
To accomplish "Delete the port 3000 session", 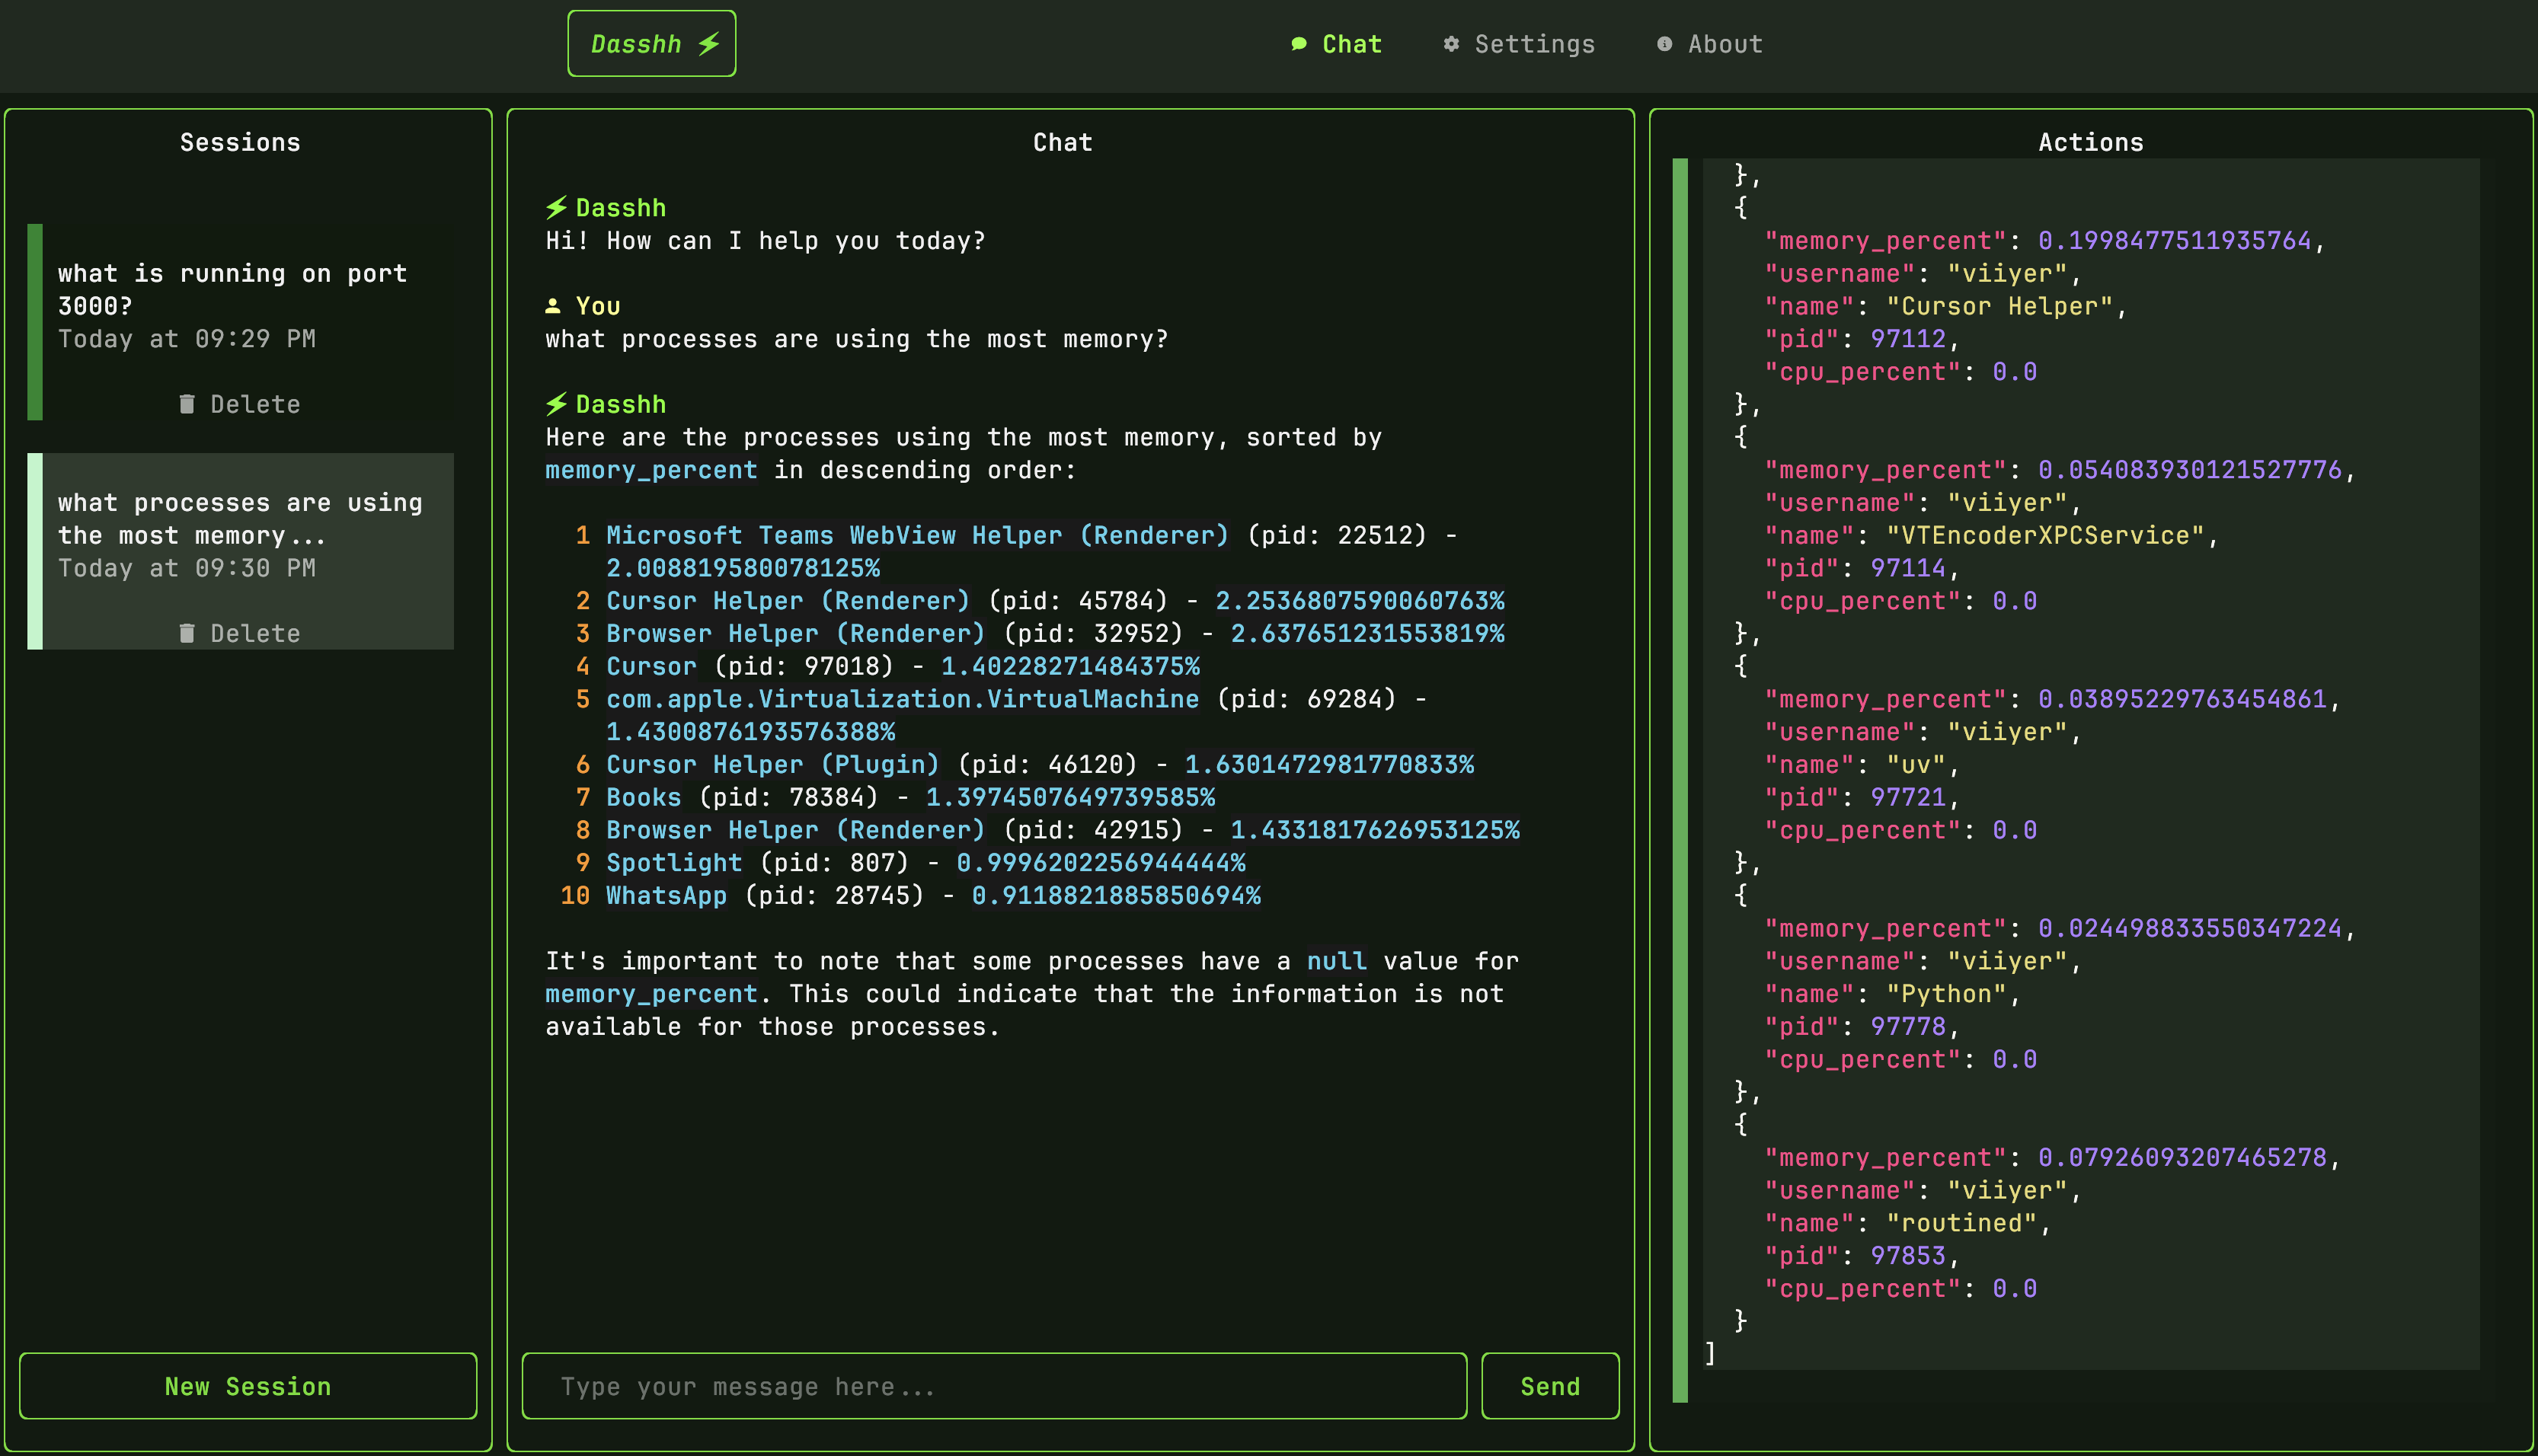I will [240, 404].
